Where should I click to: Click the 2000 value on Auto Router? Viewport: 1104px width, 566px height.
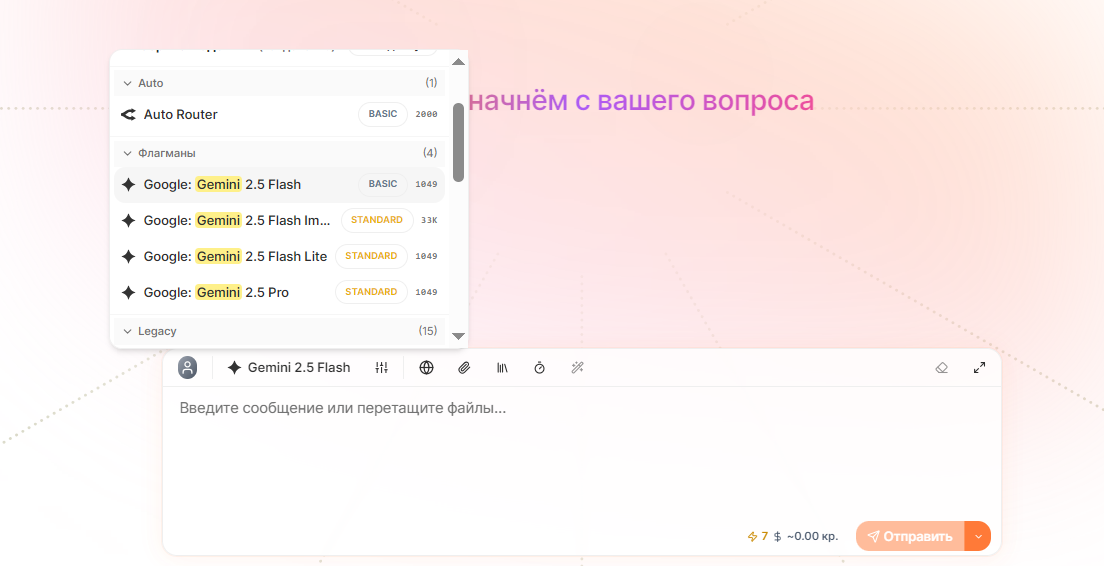[x=426, y=114]
